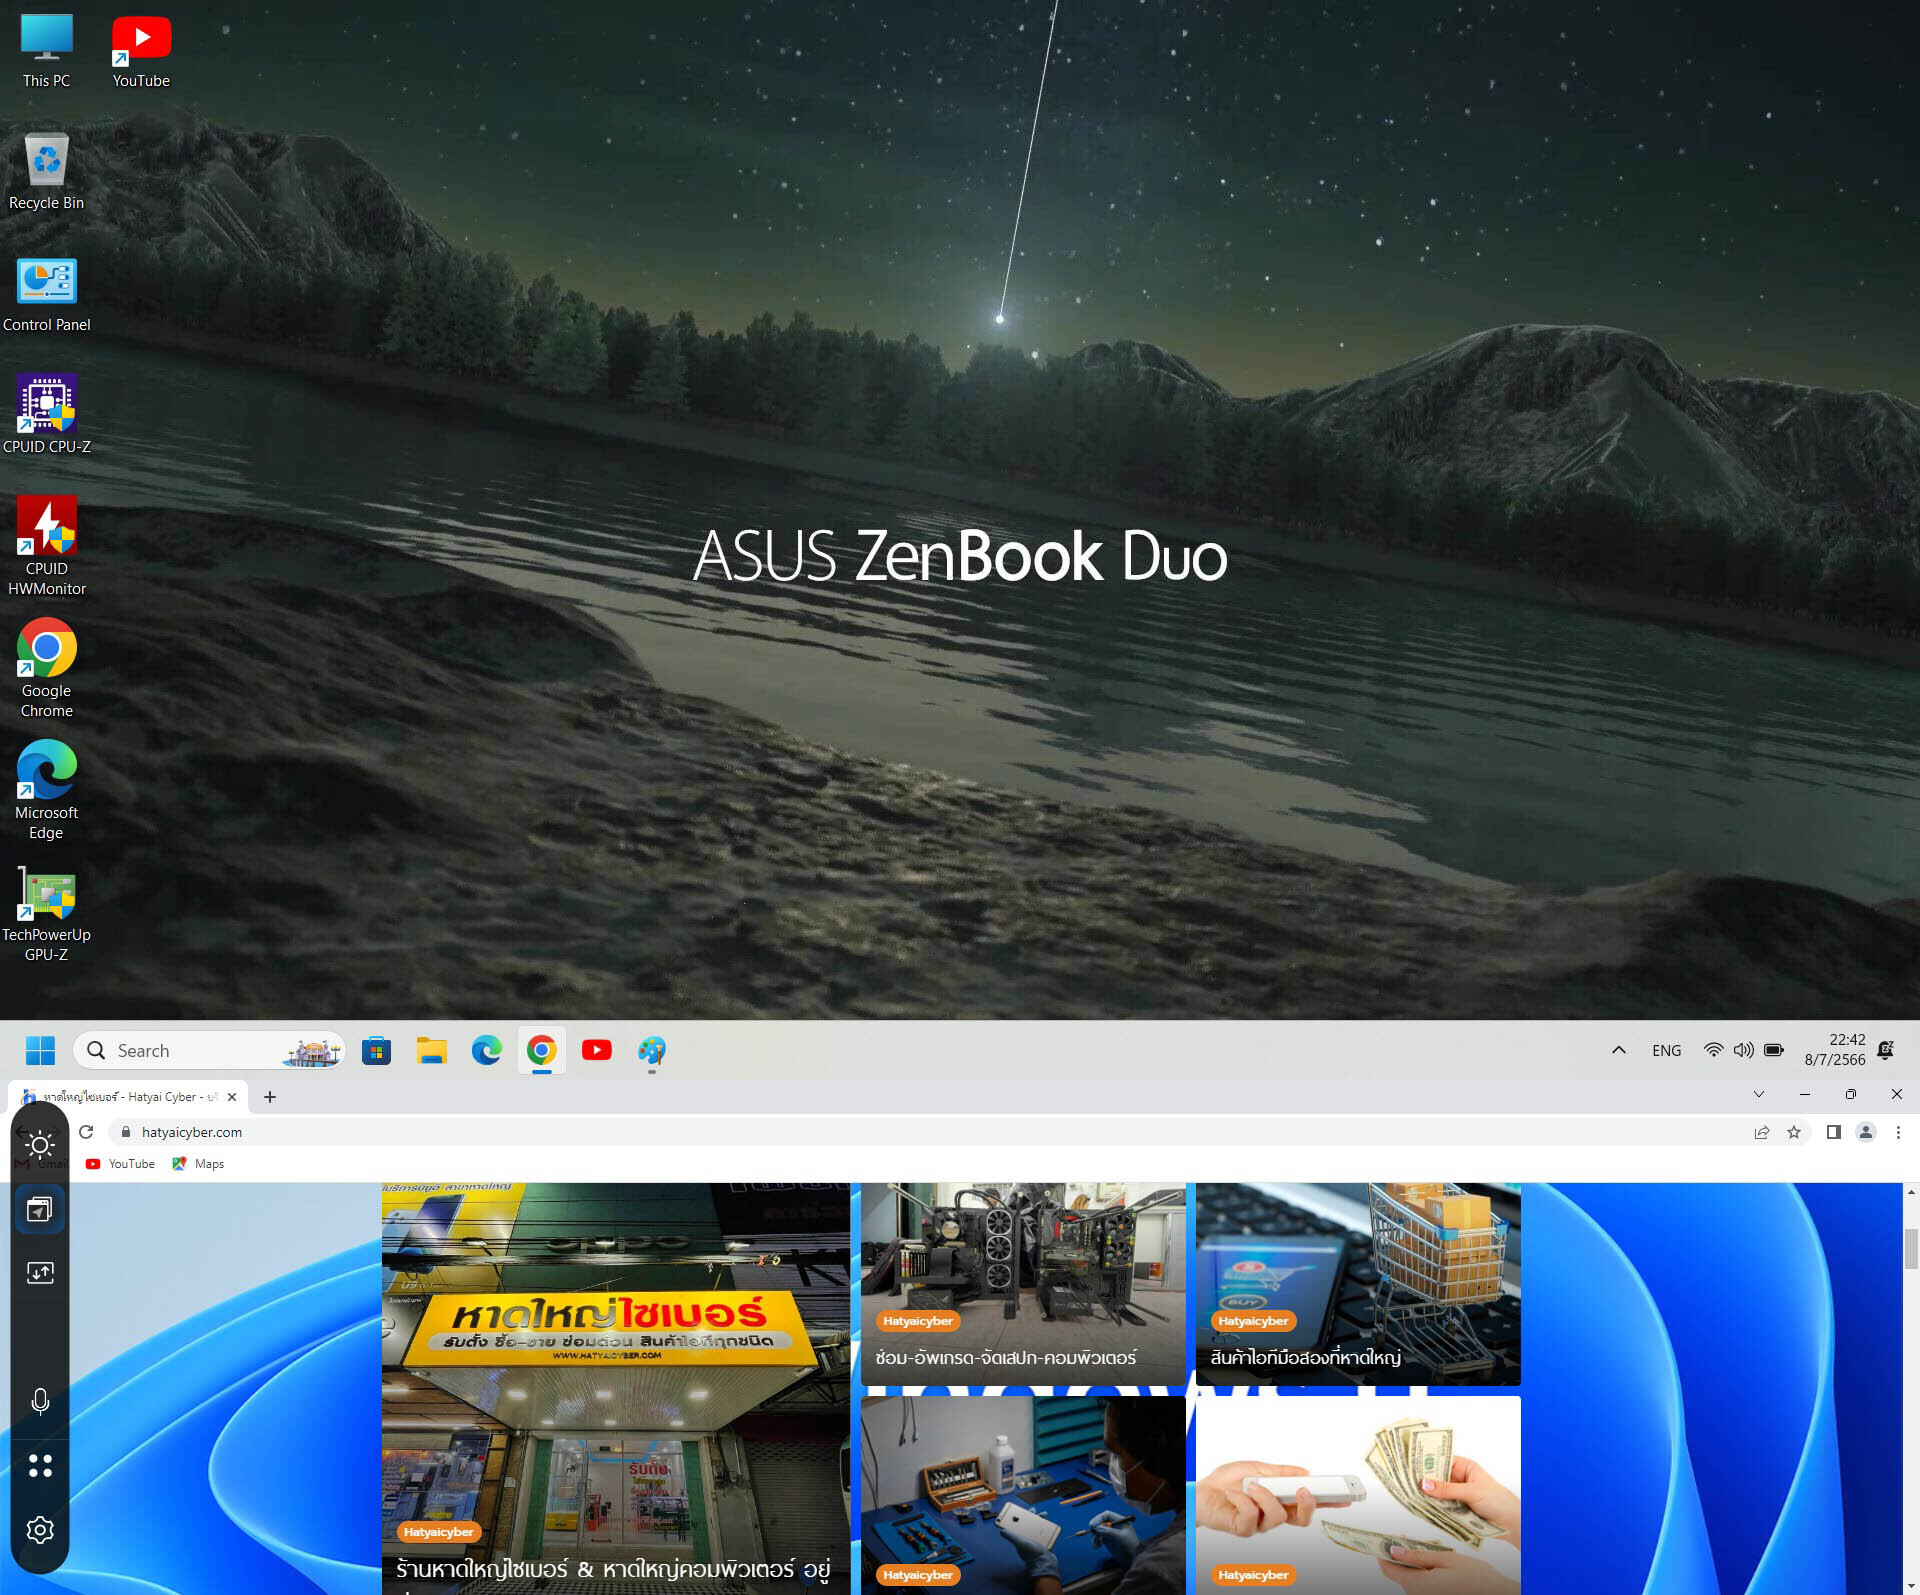The height and width of the screenshot is (1595, 1920).
Task: Open the volume speaker tray icon
Action: (1743, 1050)
